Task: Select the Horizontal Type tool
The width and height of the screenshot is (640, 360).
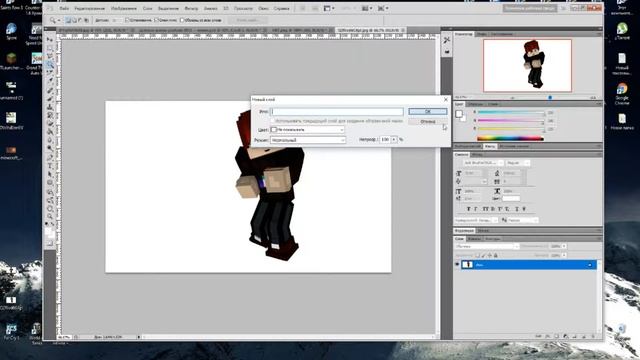Action: point(50,166)
